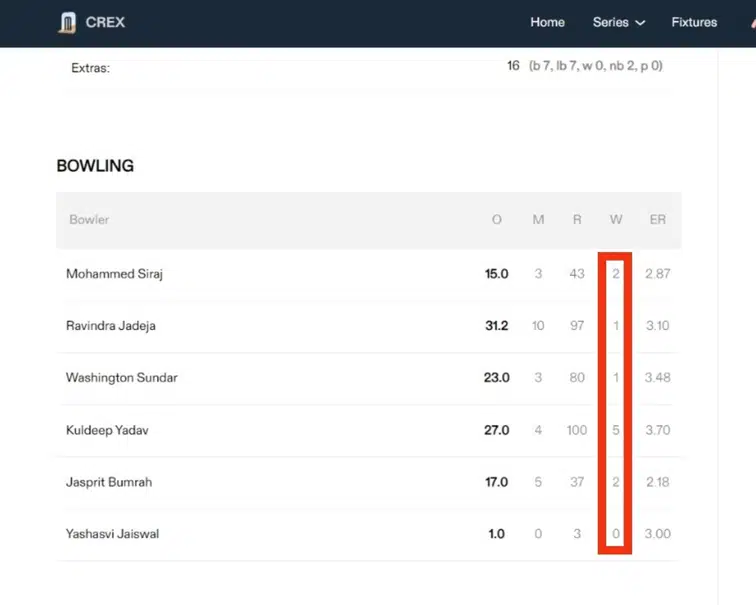Image resolution: width=756 pixels, height=605 pixels.
Task: Click Jadeja's runs value 97
Action: point(577,326)
